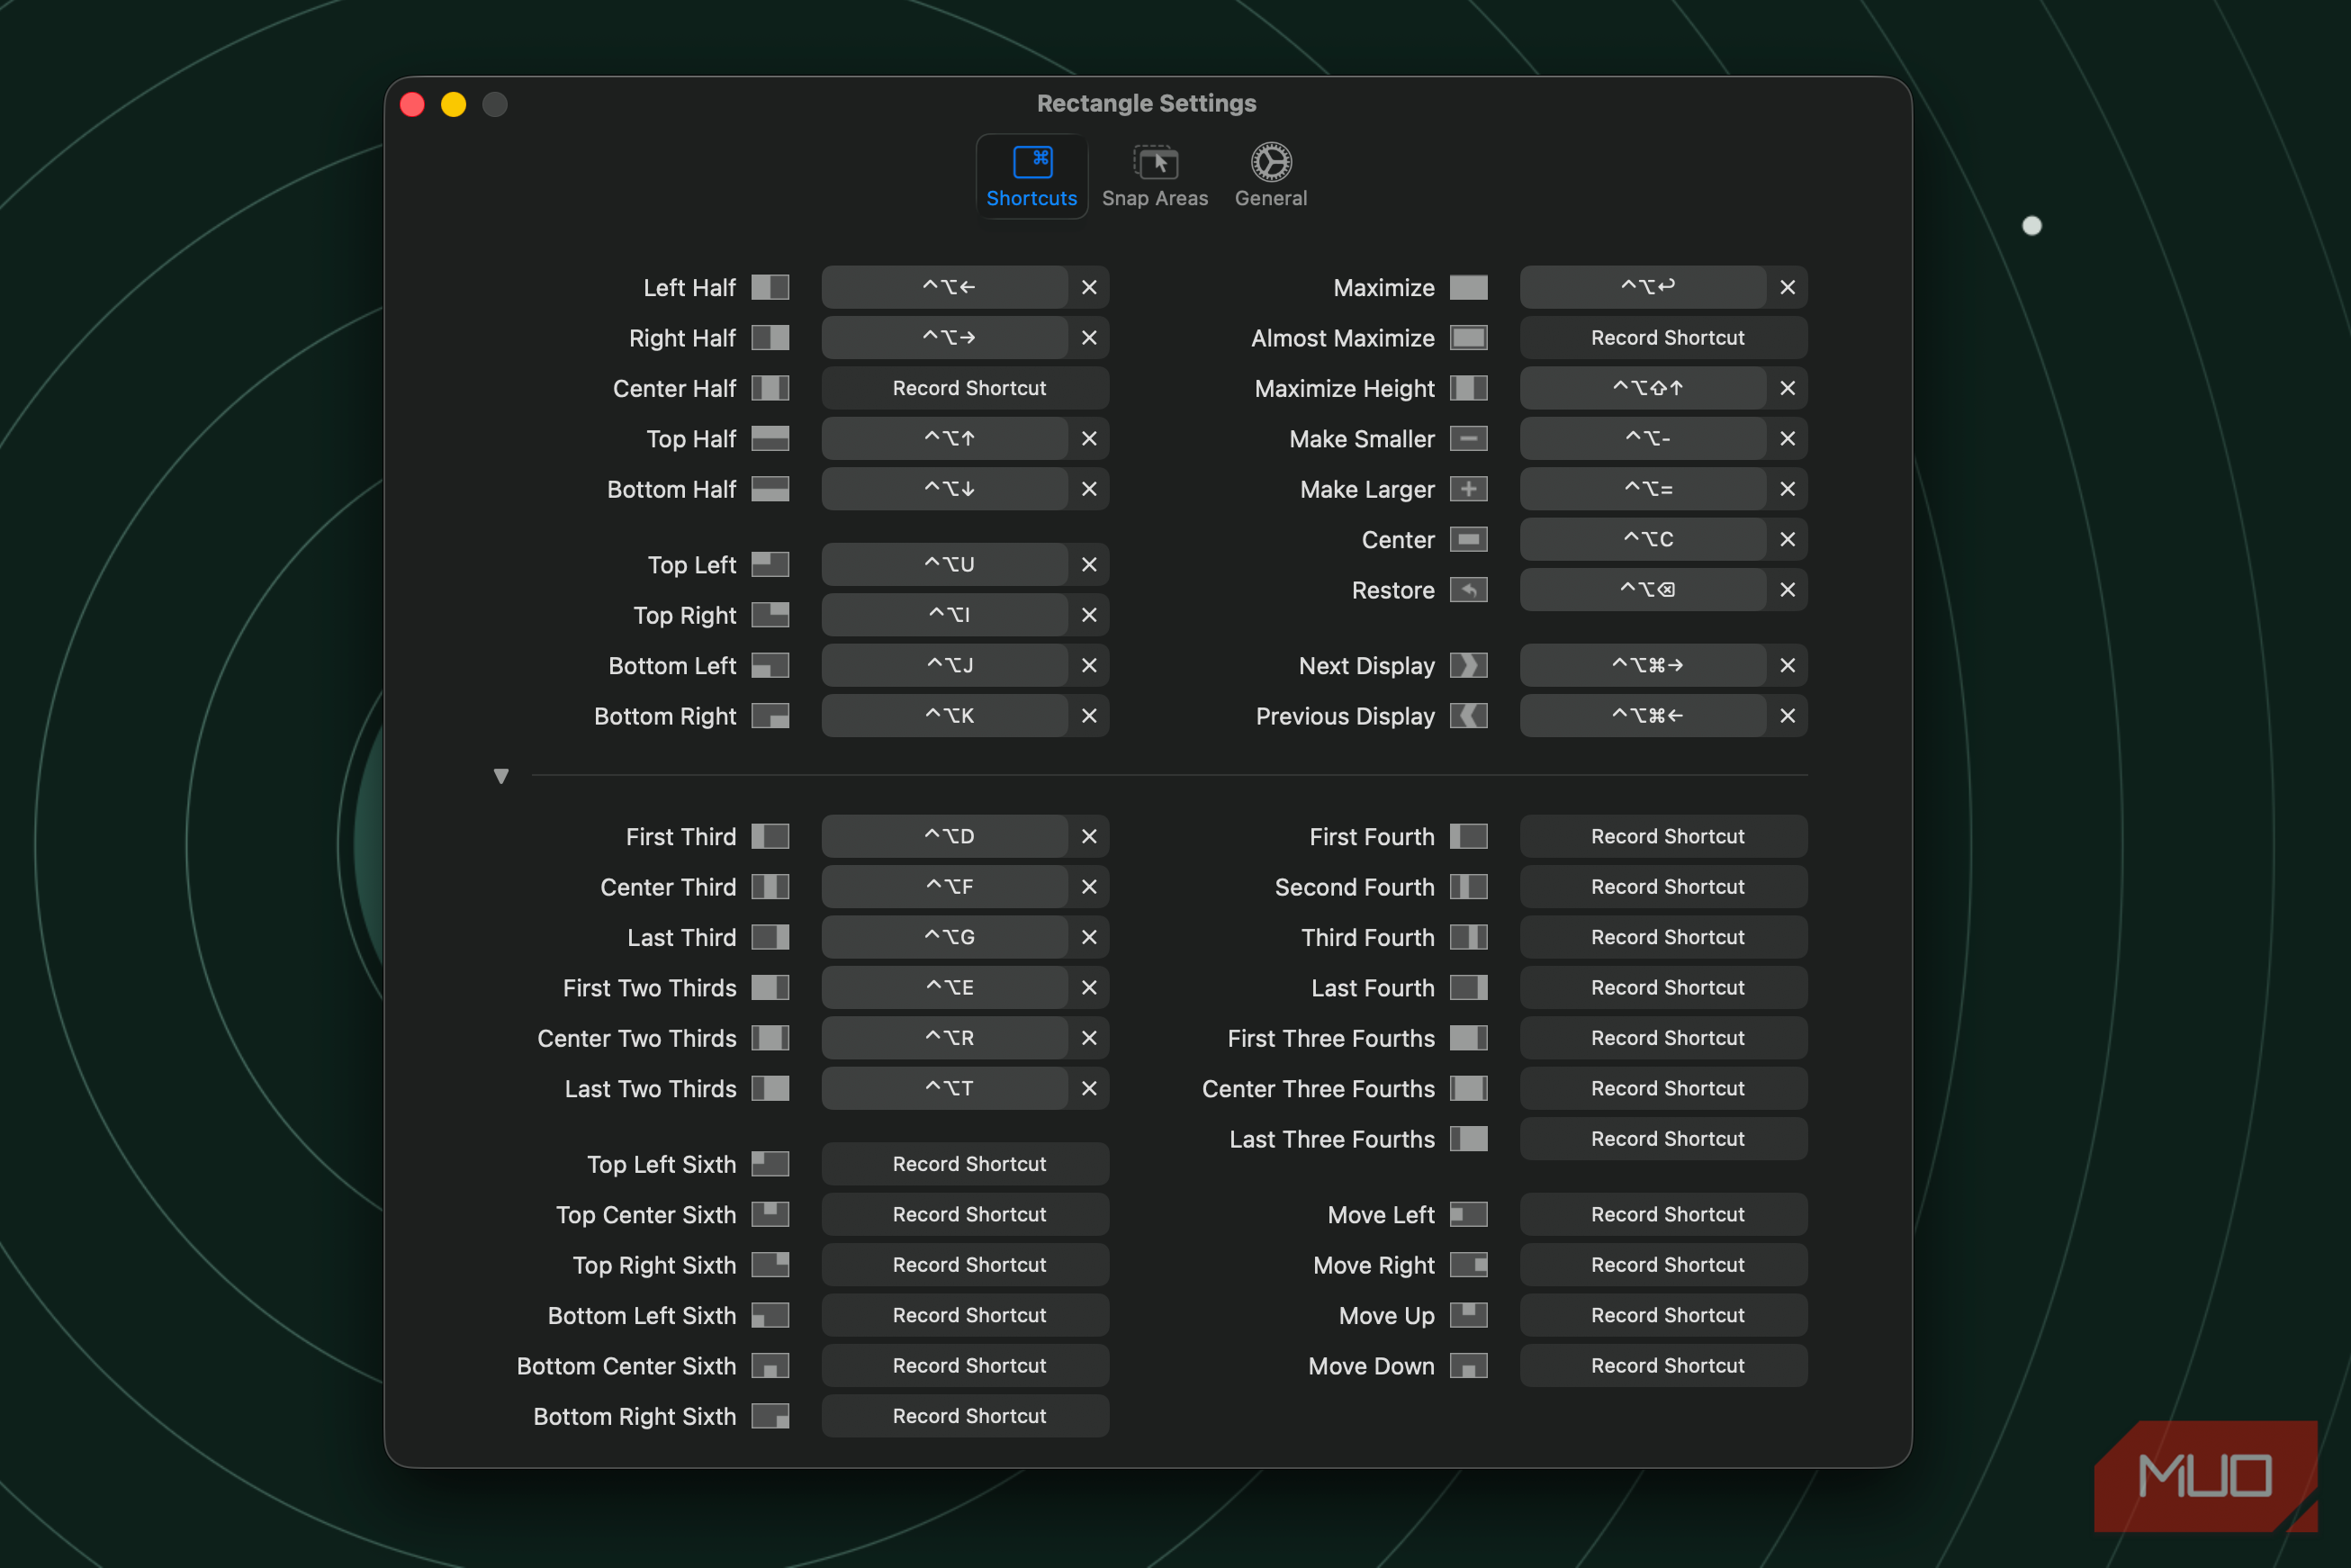
Task: Clear the Maximize shortcut
Action: [x=1787, y=288]
